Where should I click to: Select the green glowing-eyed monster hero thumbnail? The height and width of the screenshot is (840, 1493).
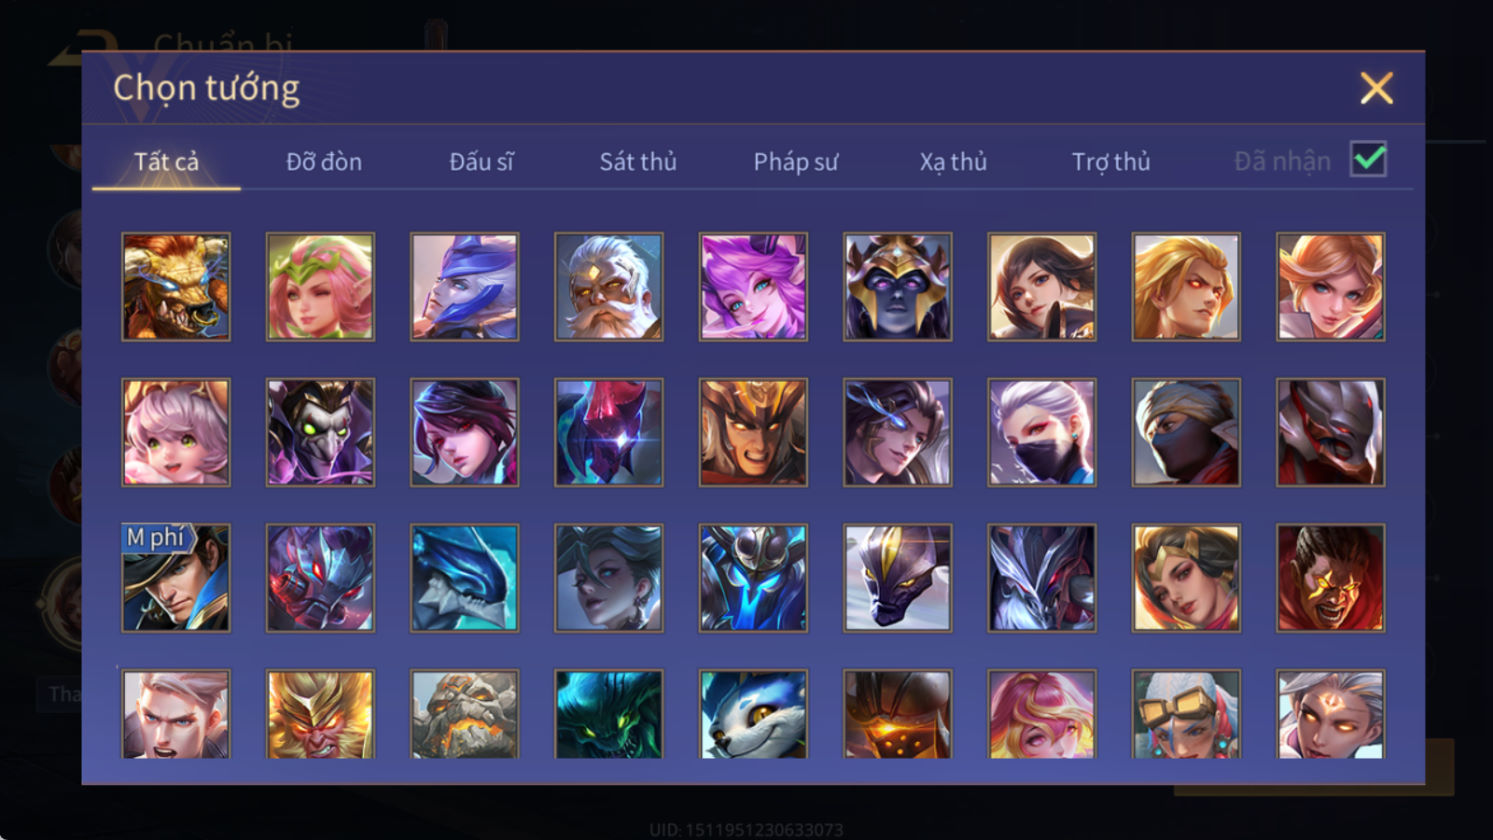point(609,714)
